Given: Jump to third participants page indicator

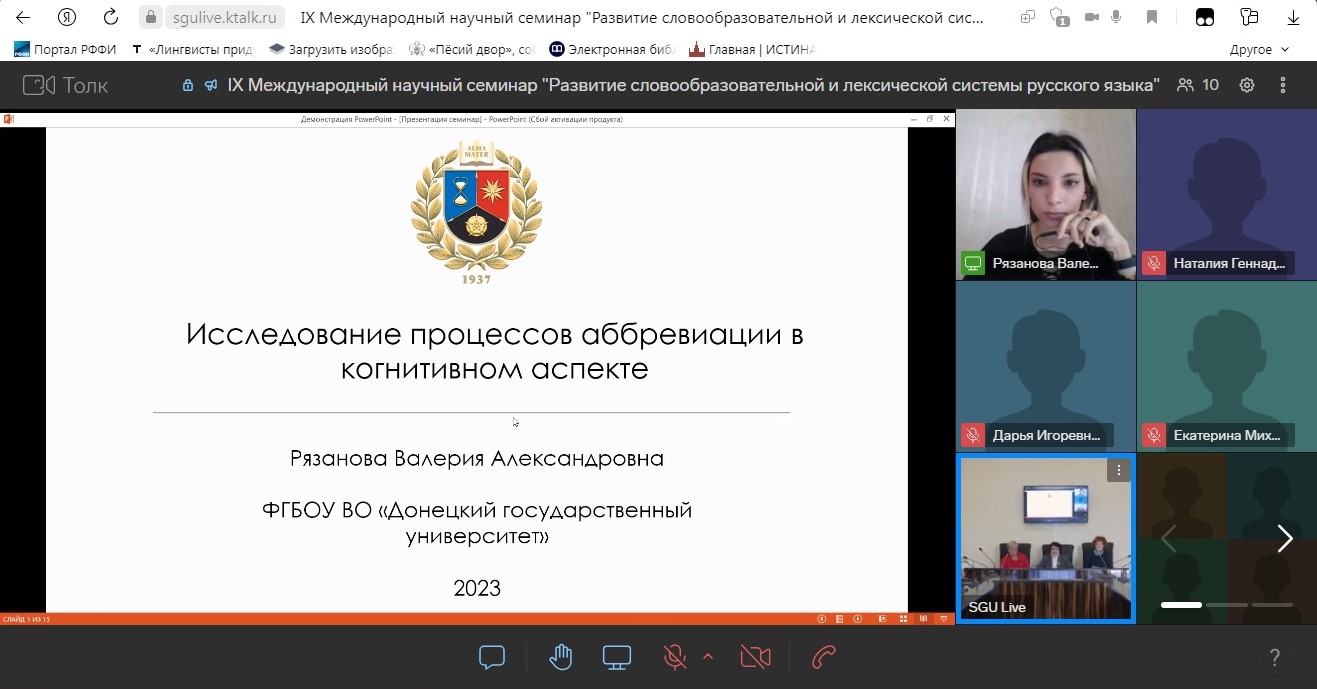Looking at the screenshot, I should point(1273,605).
